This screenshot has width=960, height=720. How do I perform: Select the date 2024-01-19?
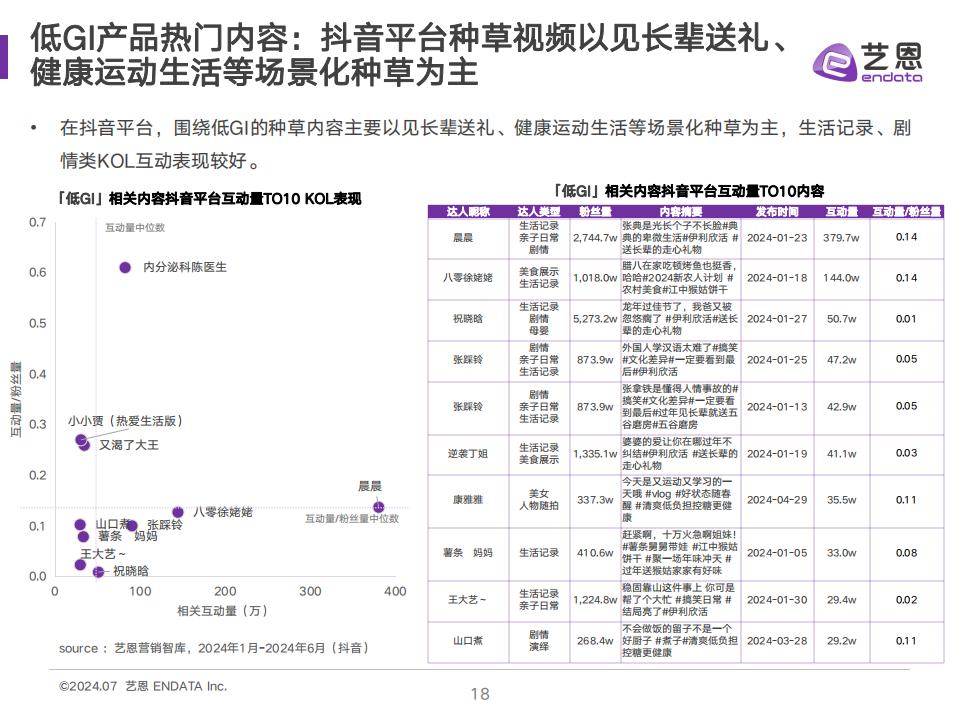(777, 454)
